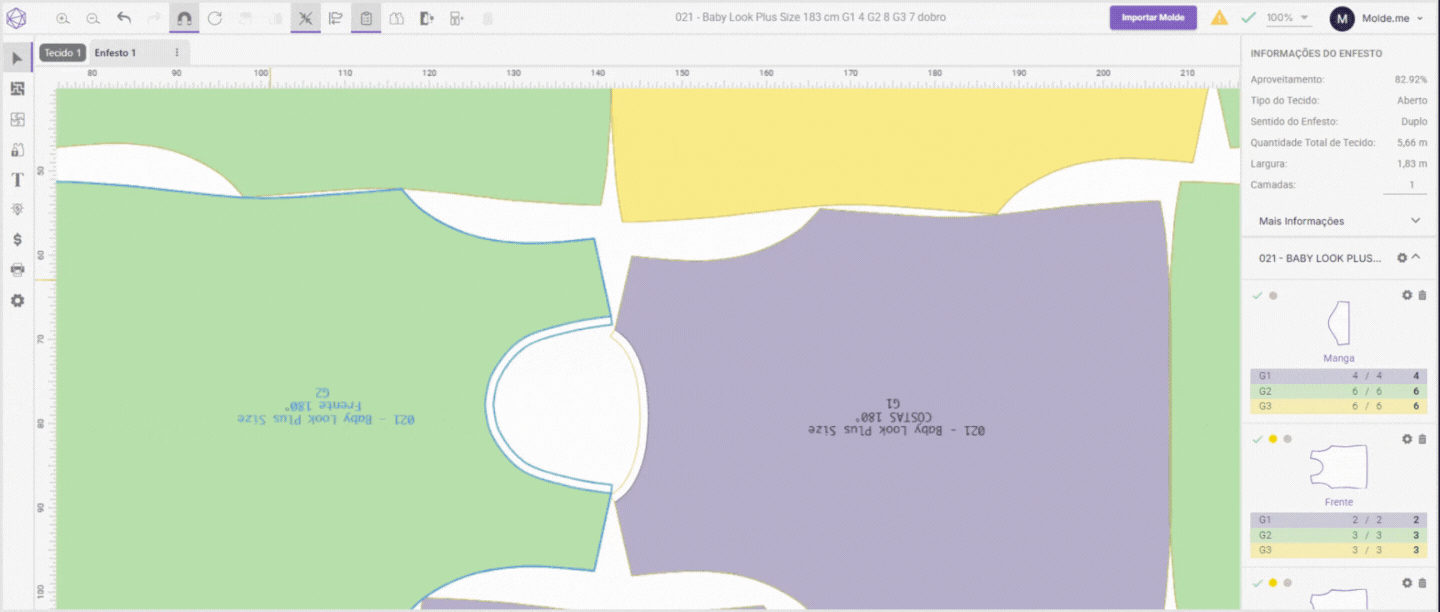Toggle the yellow dot on Frente piece
1440x612 pixels.
pyautogui.click(x=1273, y=439)
